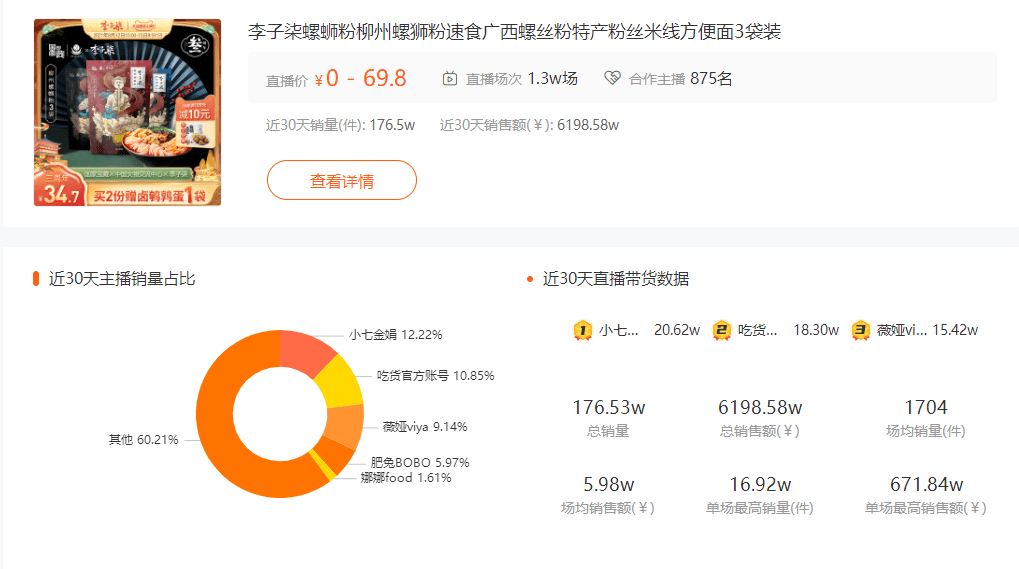Screen dimensions: 1019x569
Task: Select the 肥兔BOBO donut slice
Action: pos(335,455)
